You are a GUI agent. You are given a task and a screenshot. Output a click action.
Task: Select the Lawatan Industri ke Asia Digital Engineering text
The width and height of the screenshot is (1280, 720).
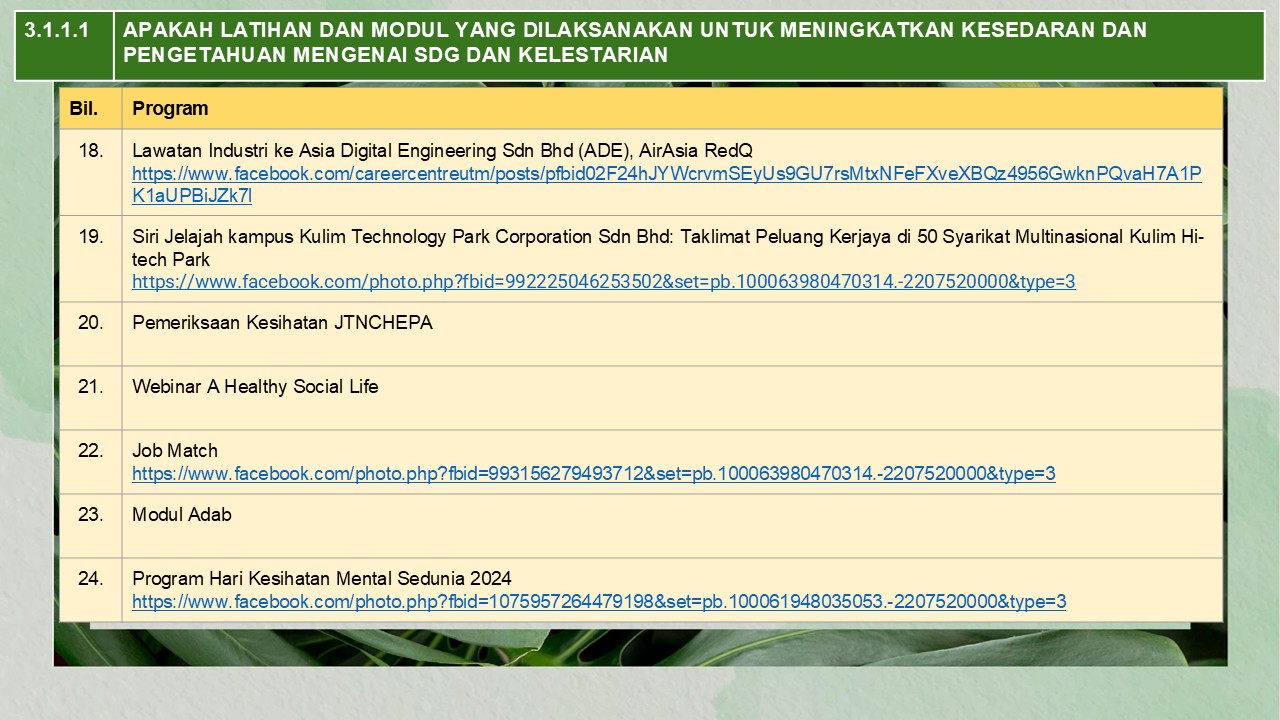(442, 151)
